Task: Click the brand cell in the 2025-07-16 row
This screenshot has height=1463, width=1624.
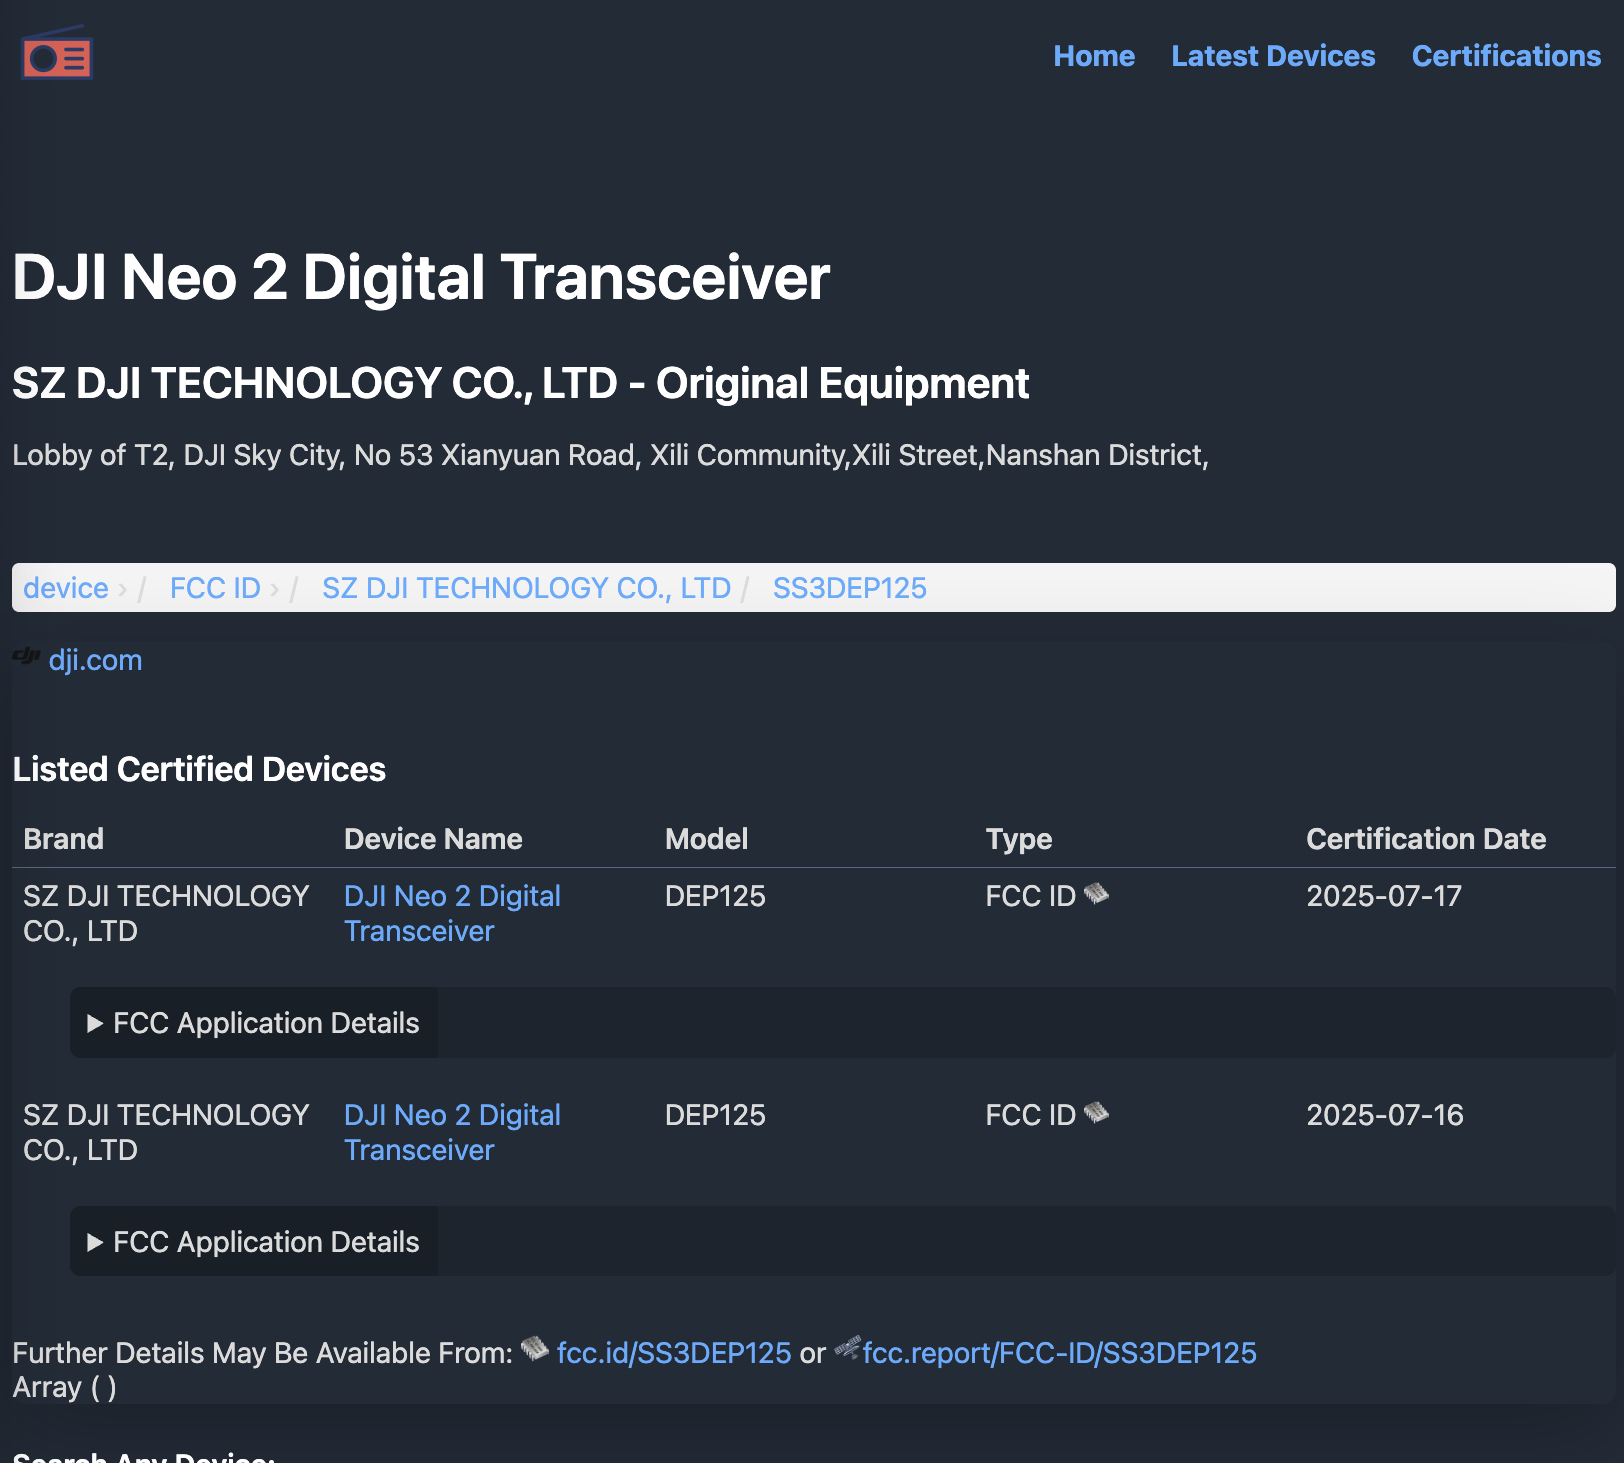Action: [x=166, y=1132]
